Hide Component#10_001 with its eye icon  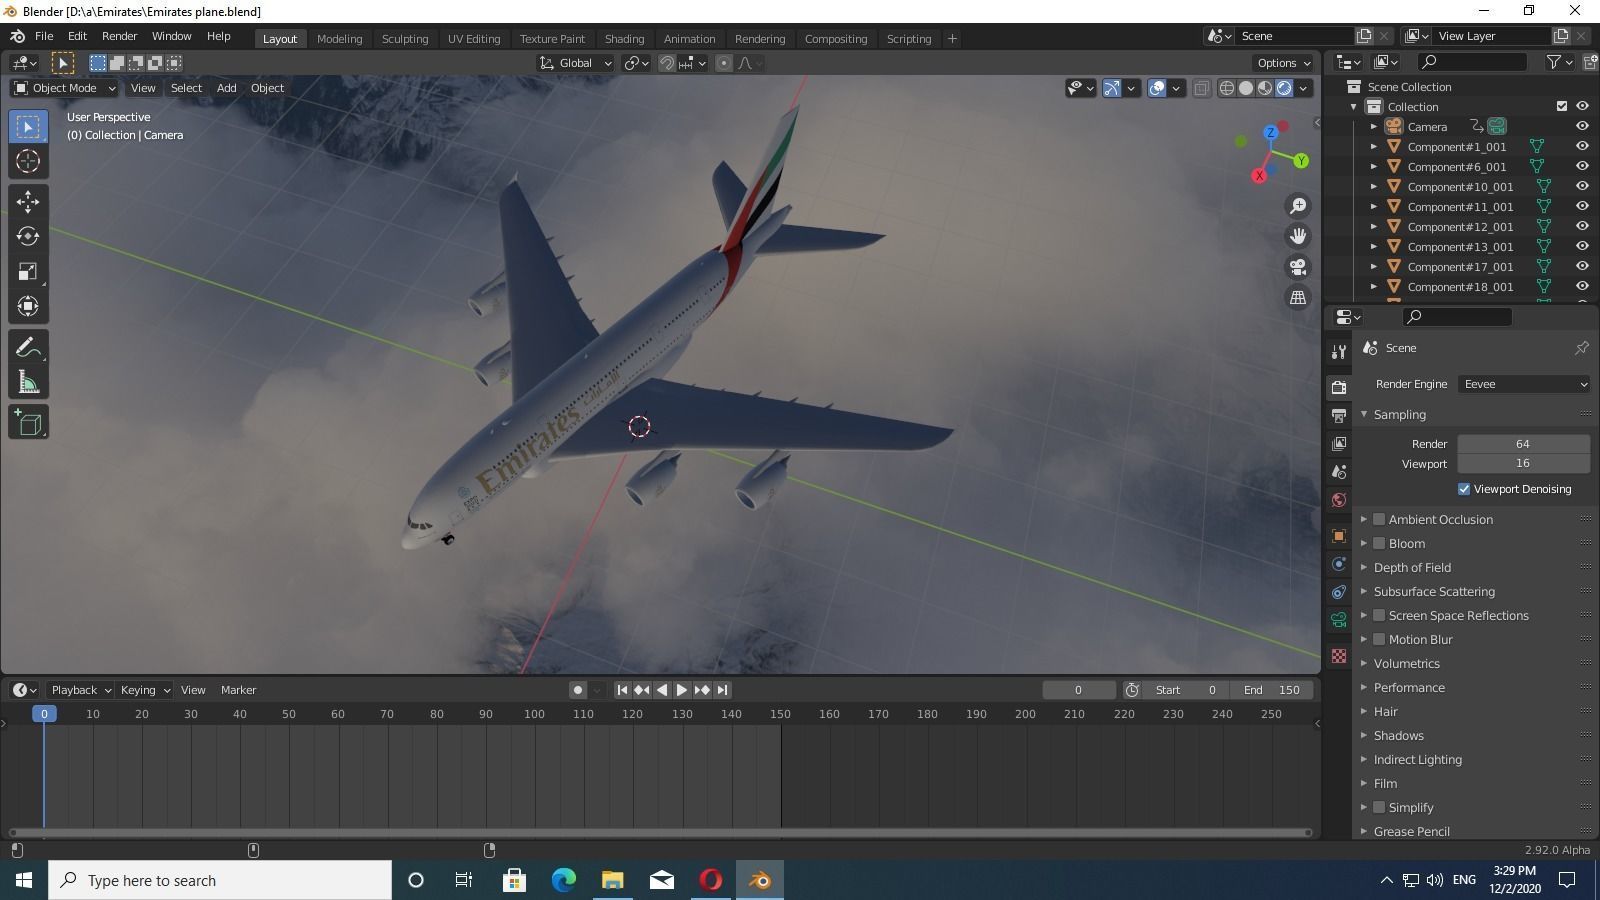(1582, 186)
